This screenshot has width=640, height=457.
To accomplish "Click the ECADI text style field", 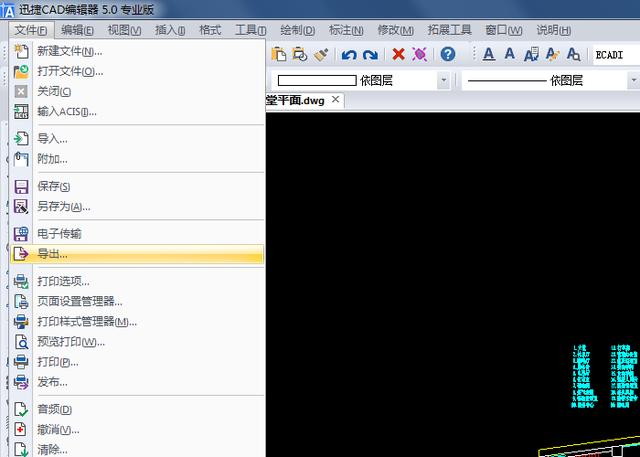I will point(616,55).
